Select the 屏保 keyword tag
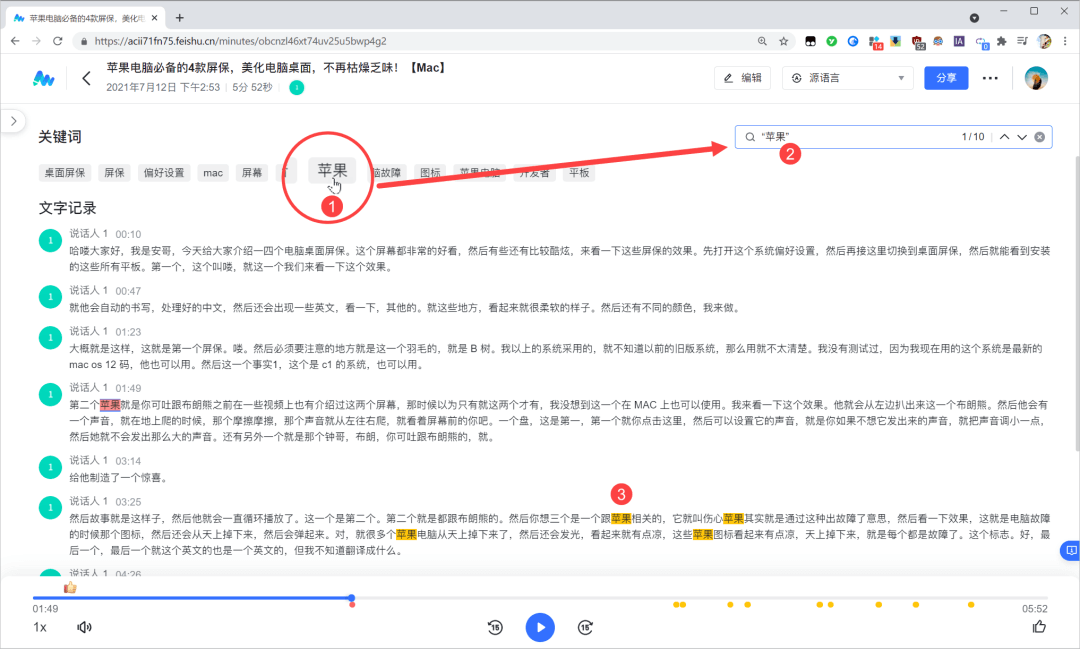1080x649 pixels. coord(114,172)
